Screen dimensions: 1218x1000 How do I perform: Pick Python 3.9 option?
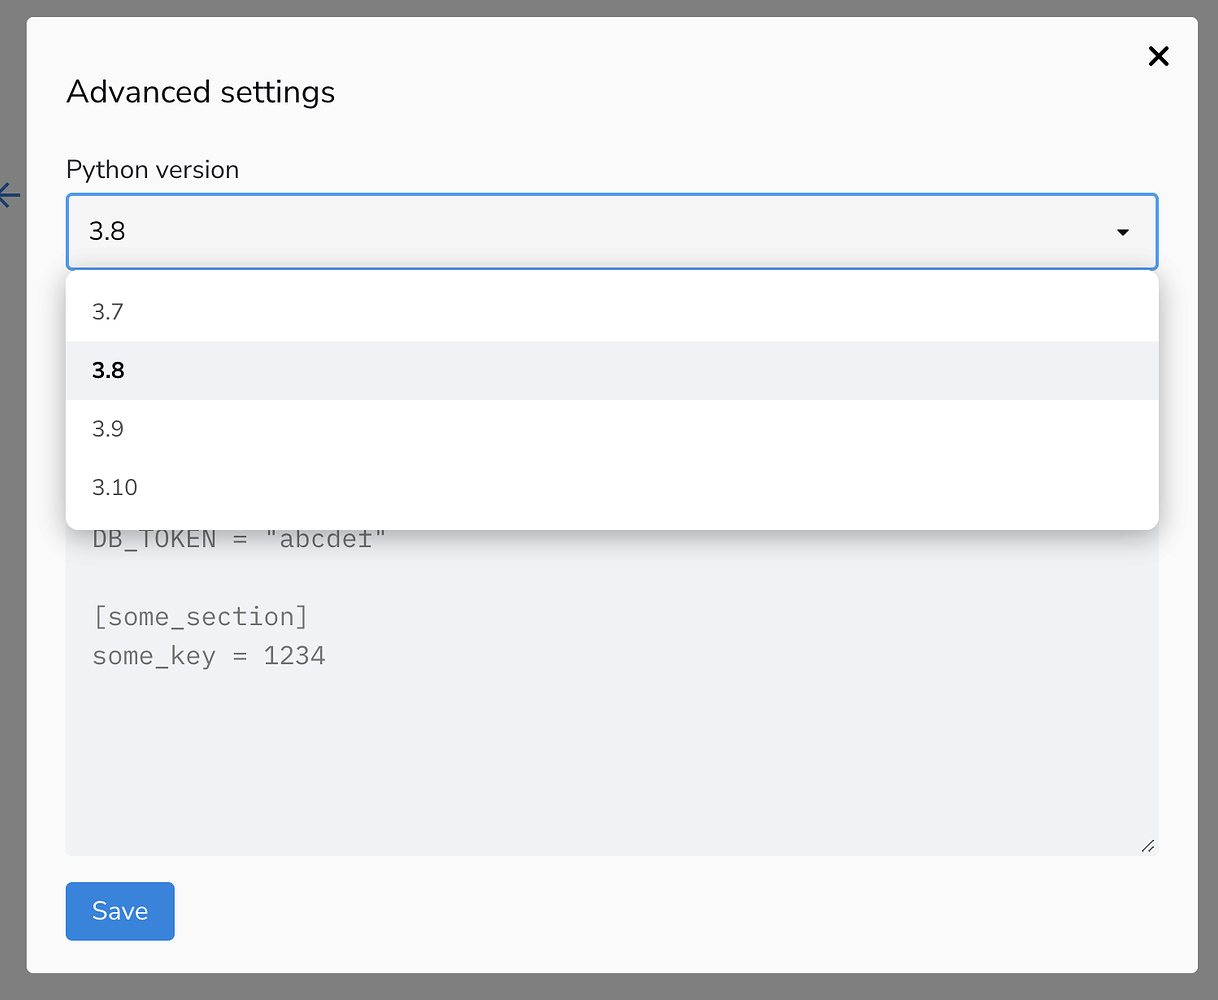click(108, 429)
